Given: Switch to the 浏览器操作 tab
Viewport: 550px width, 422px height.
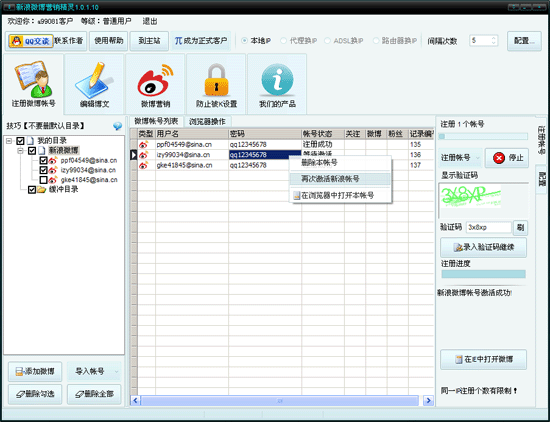Looking at the screenshot, I should tap(207, 122).
